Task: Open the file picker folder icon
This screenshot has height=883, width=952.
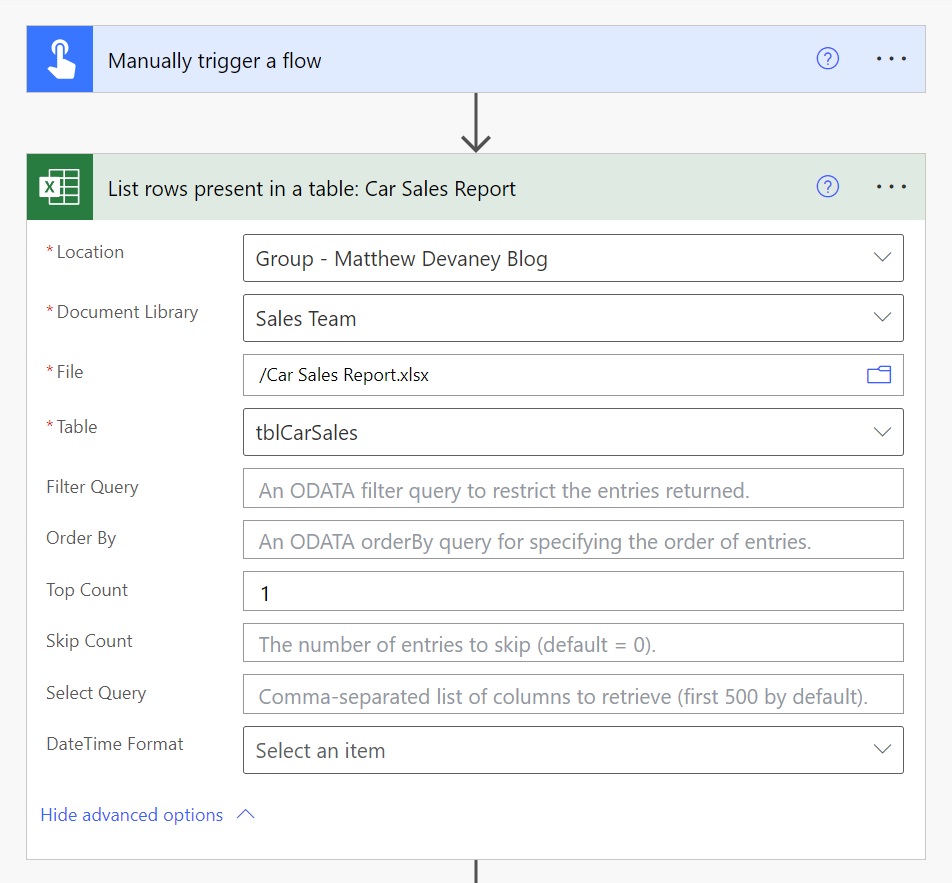Action: 879,375
